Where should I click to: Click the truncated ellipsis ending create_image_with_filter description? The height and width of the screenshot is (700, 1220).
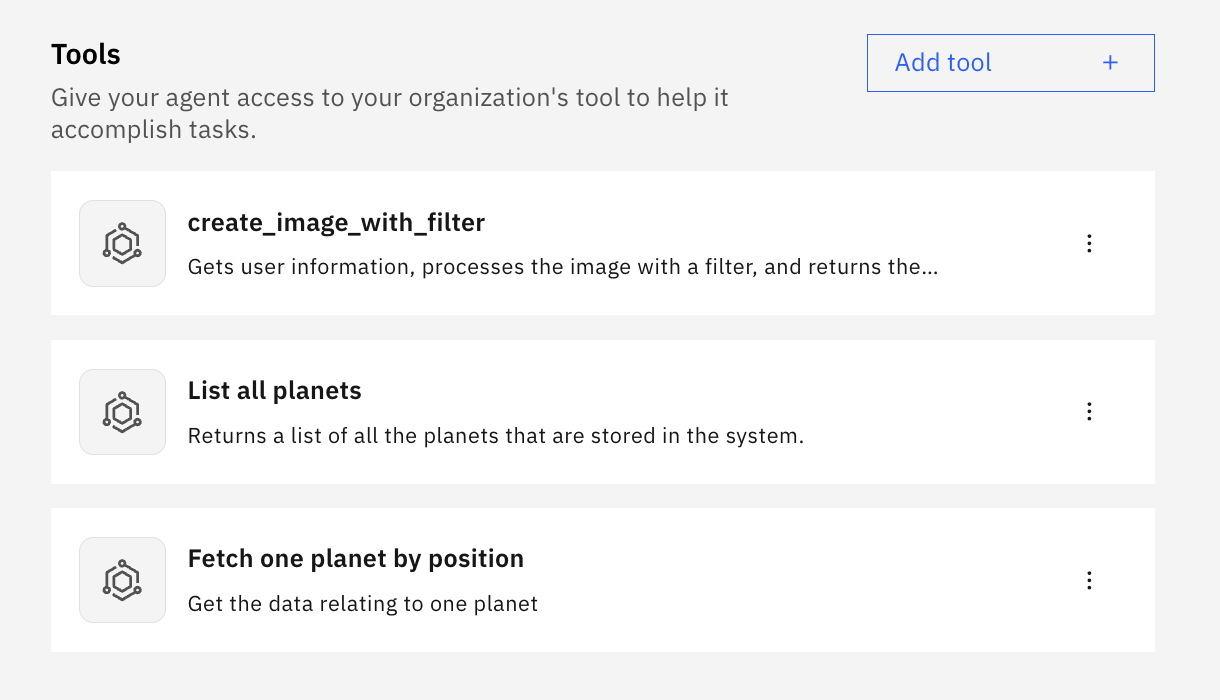click(x=930, y=268)
